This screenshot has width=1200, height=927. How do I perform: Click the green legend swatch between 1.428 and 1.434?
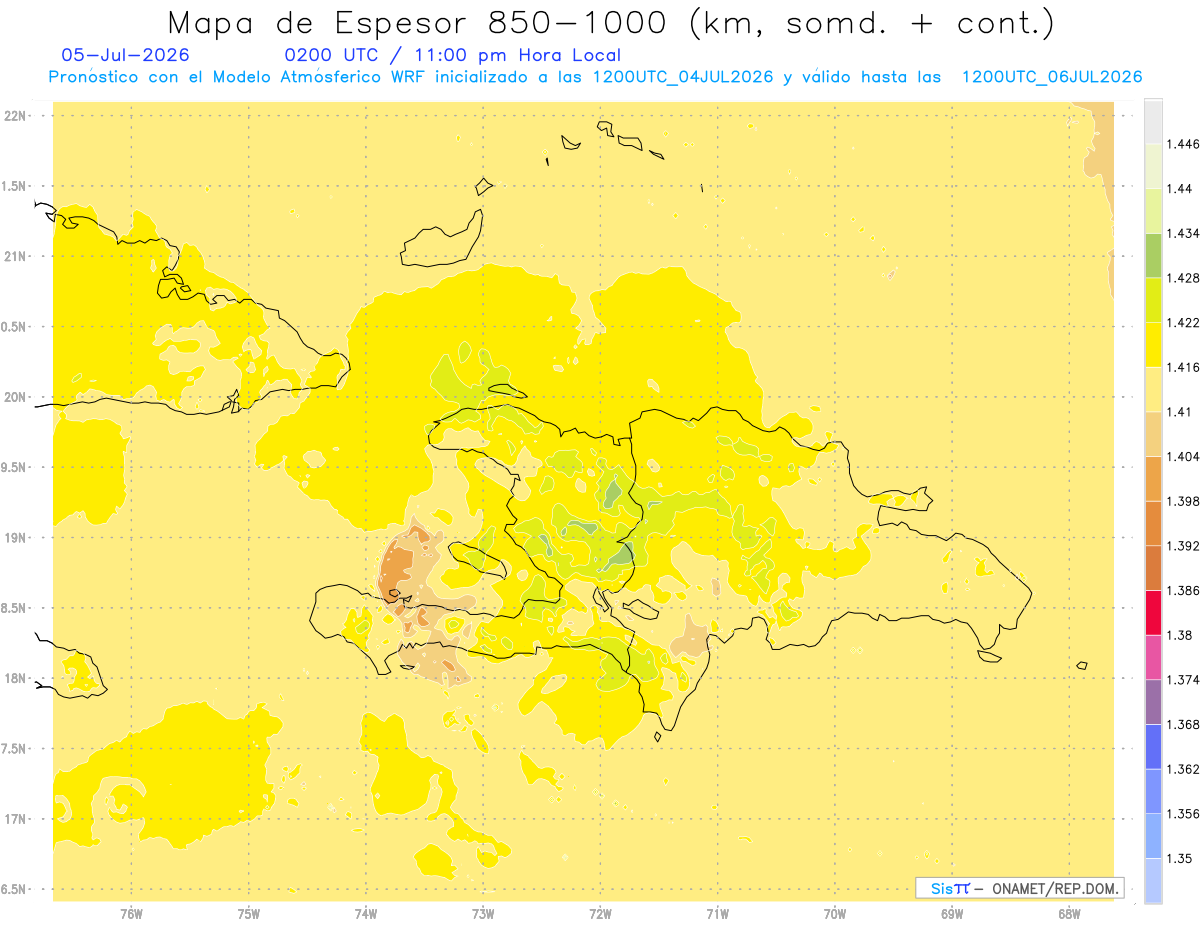[1153, 256]
